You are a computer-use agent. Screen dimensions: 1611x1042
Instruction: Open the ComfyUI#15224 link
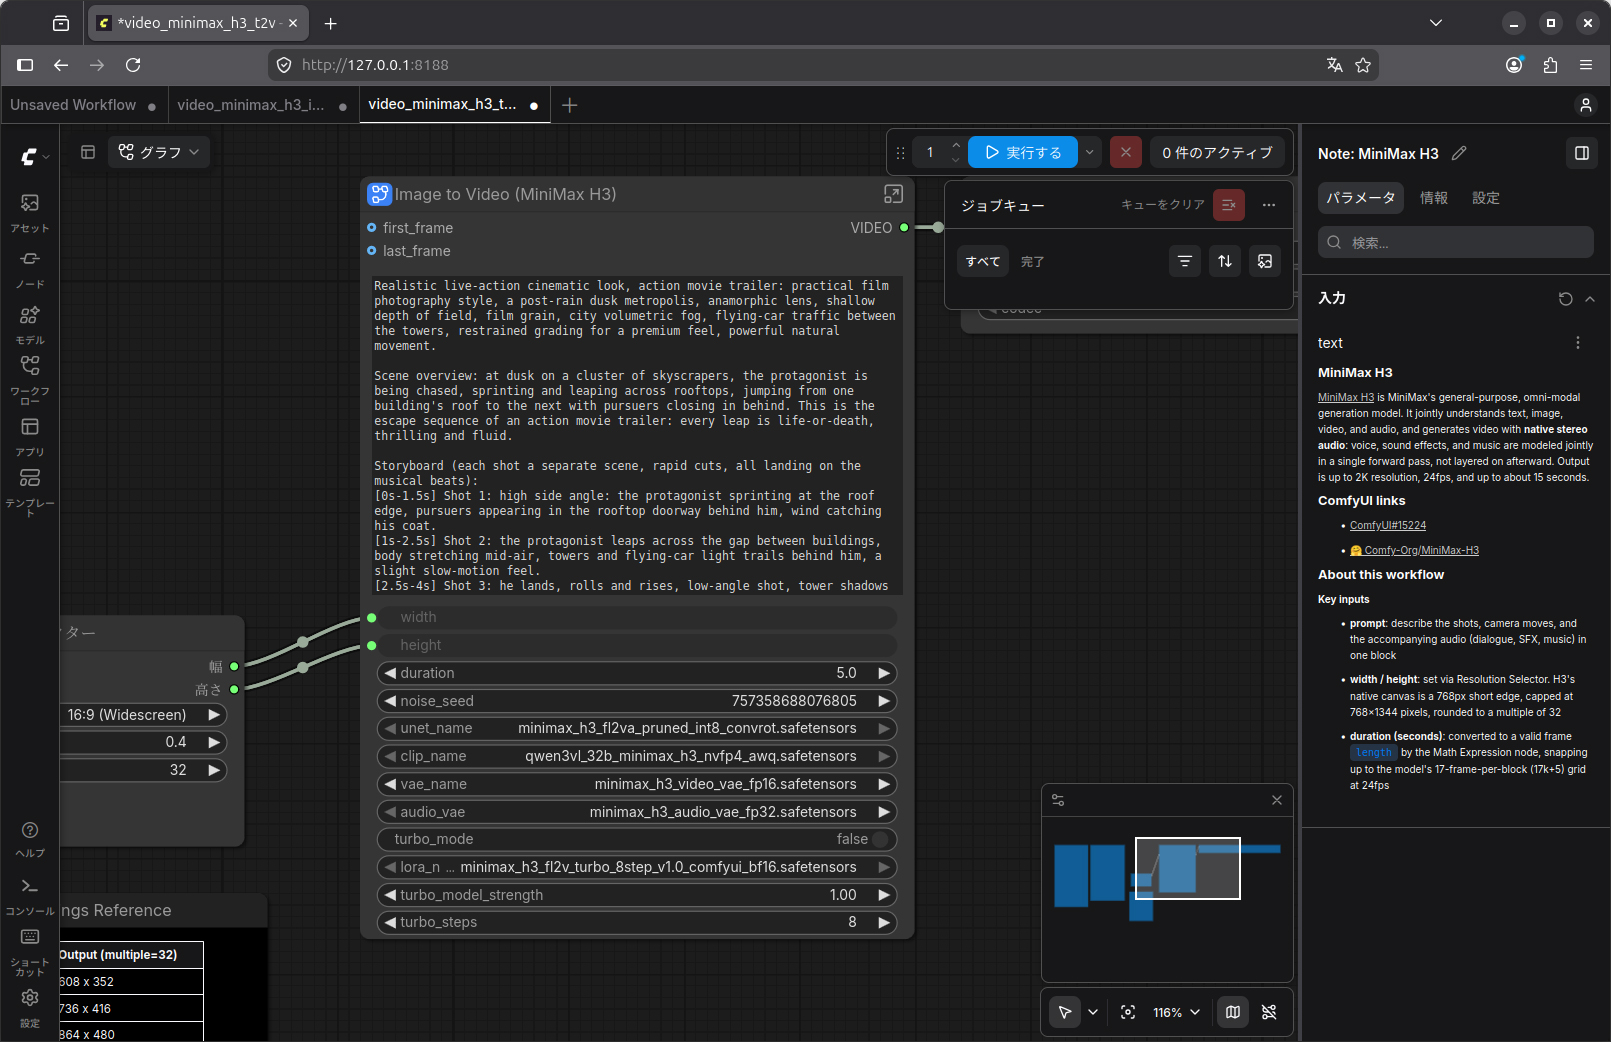1388,525
